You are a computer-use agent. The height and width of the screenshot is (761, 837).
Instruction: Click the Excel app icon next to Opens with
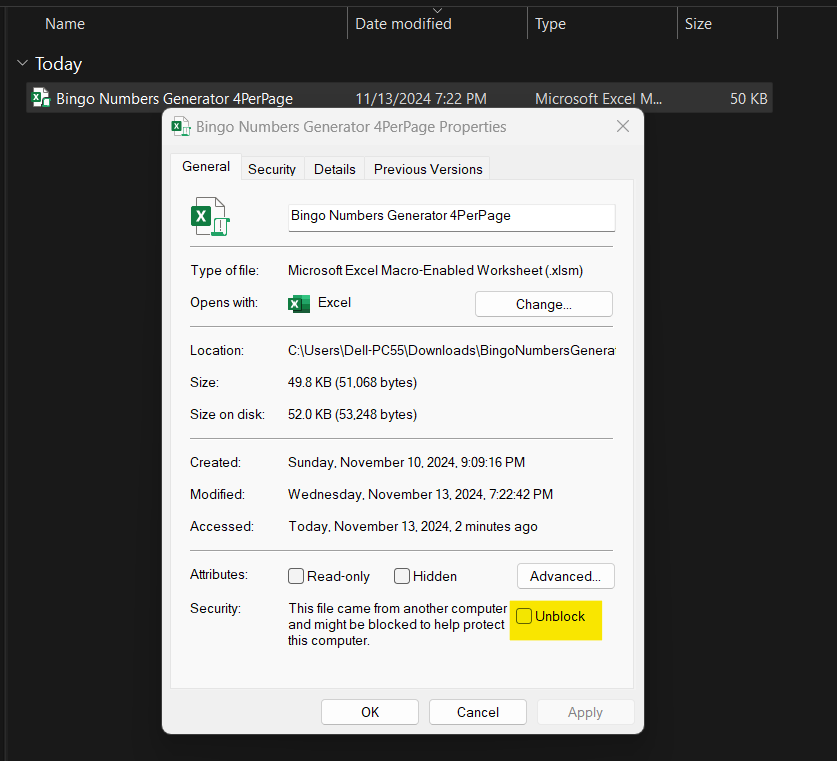[x=299, y=303]
